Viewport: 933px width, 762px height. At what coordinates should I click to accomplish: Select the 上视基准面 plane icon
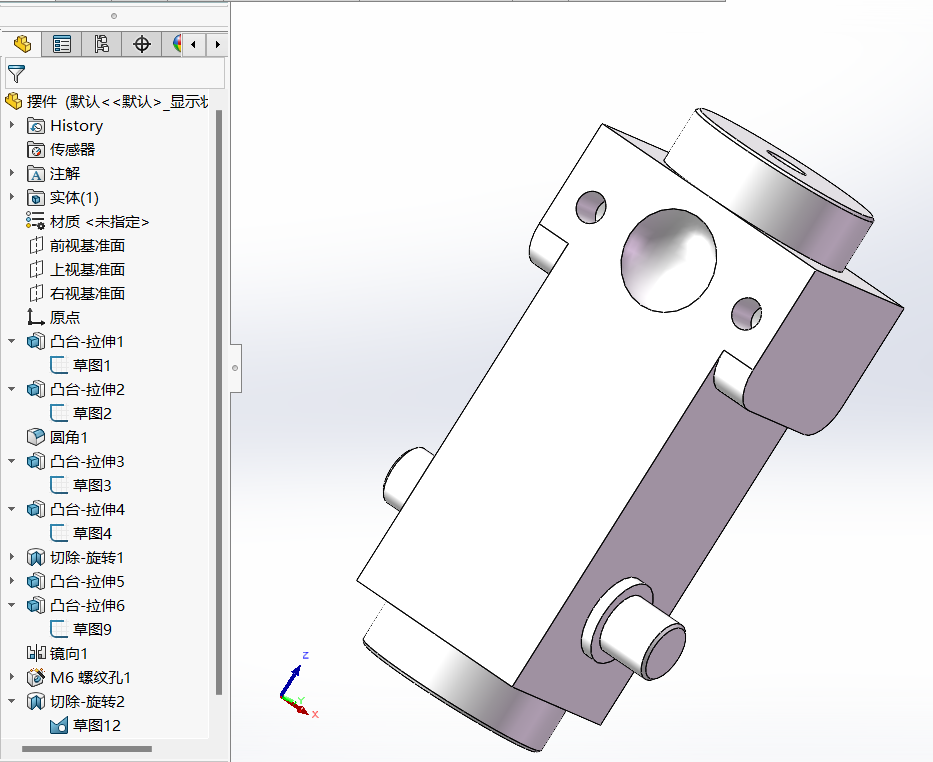[36, 269]
